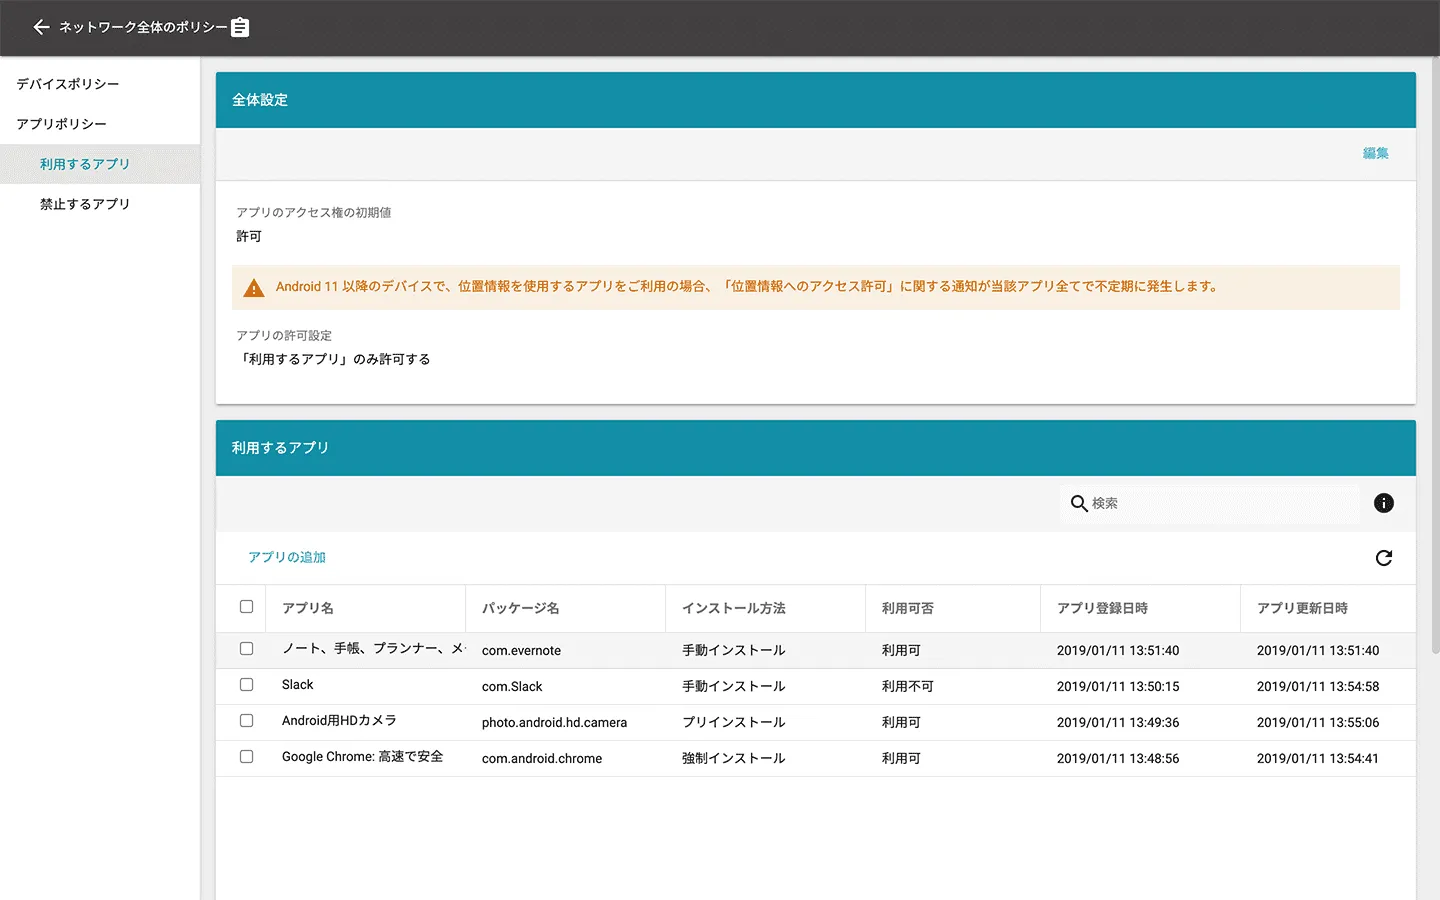
Task: Click the clipboard icon beside the policy title
Action: coord(240,27)
